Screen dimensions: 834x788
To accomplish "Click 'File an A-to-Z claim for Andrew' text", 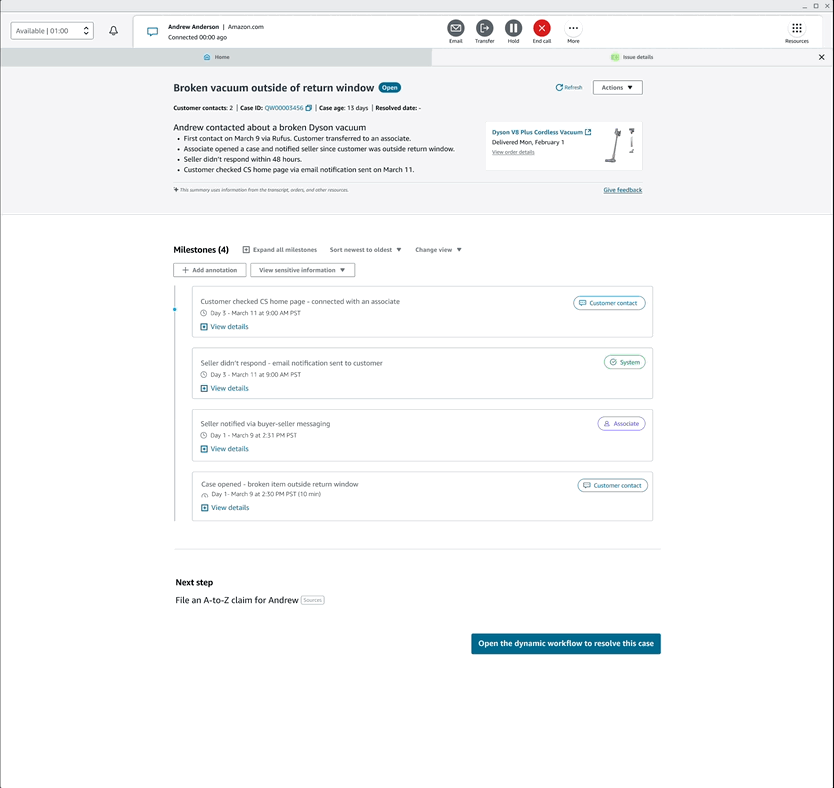I will [237, 600].
